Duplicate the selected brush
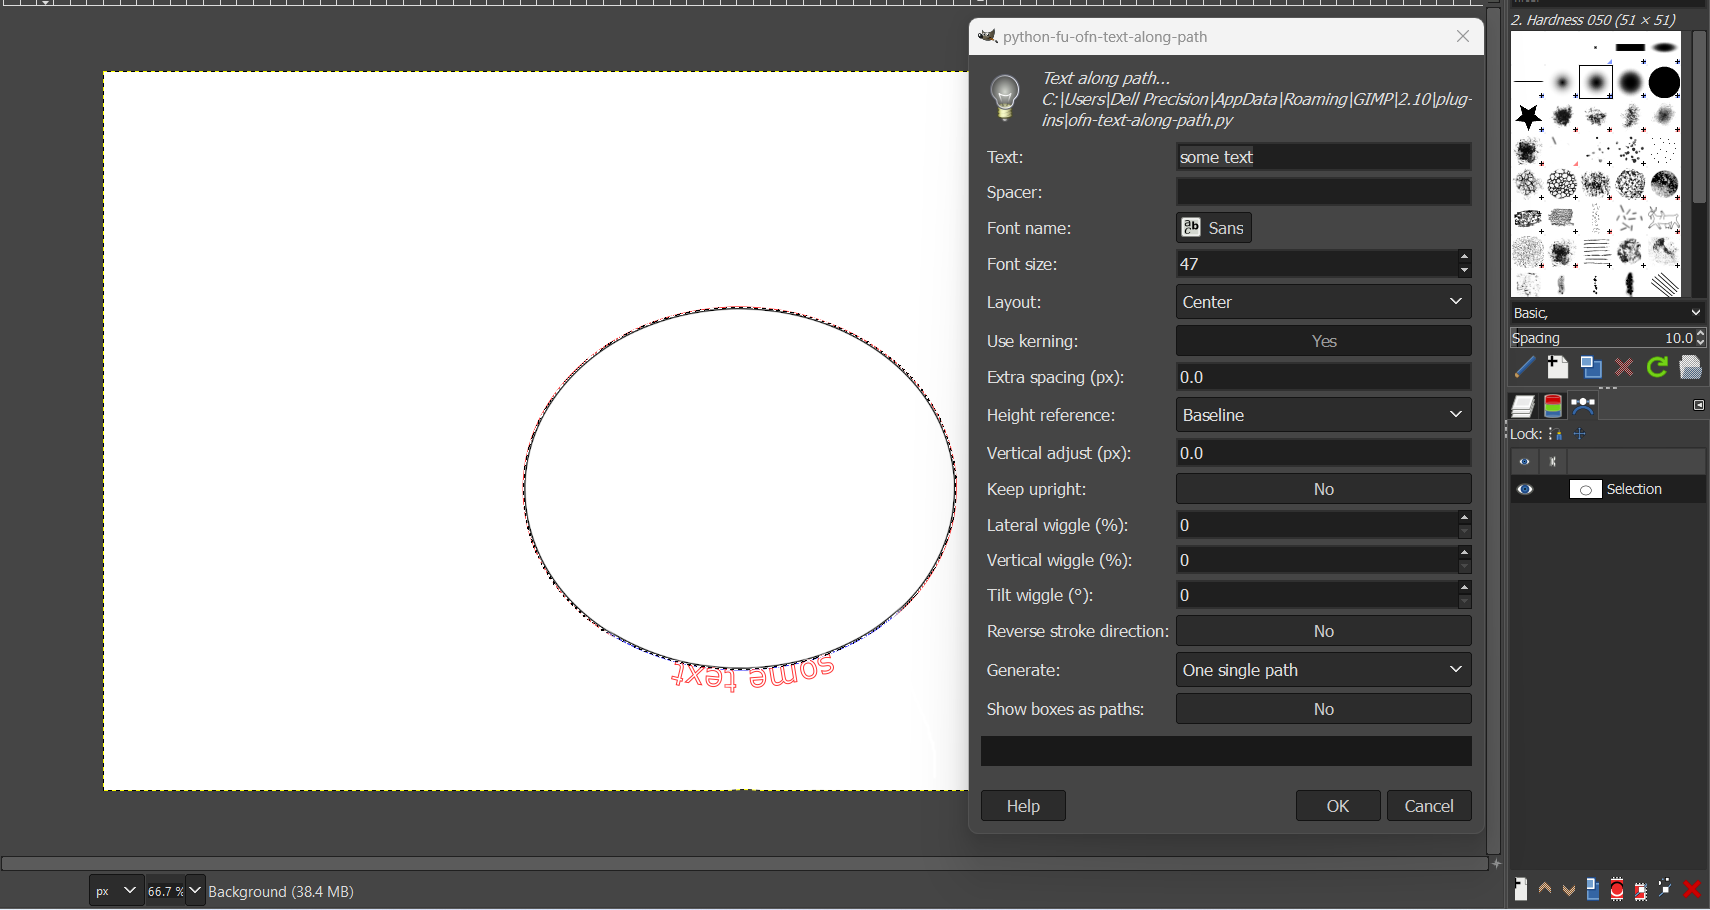Viewport: 1710px width, 910px height. pyautogui.click(x=1591, y=368)
